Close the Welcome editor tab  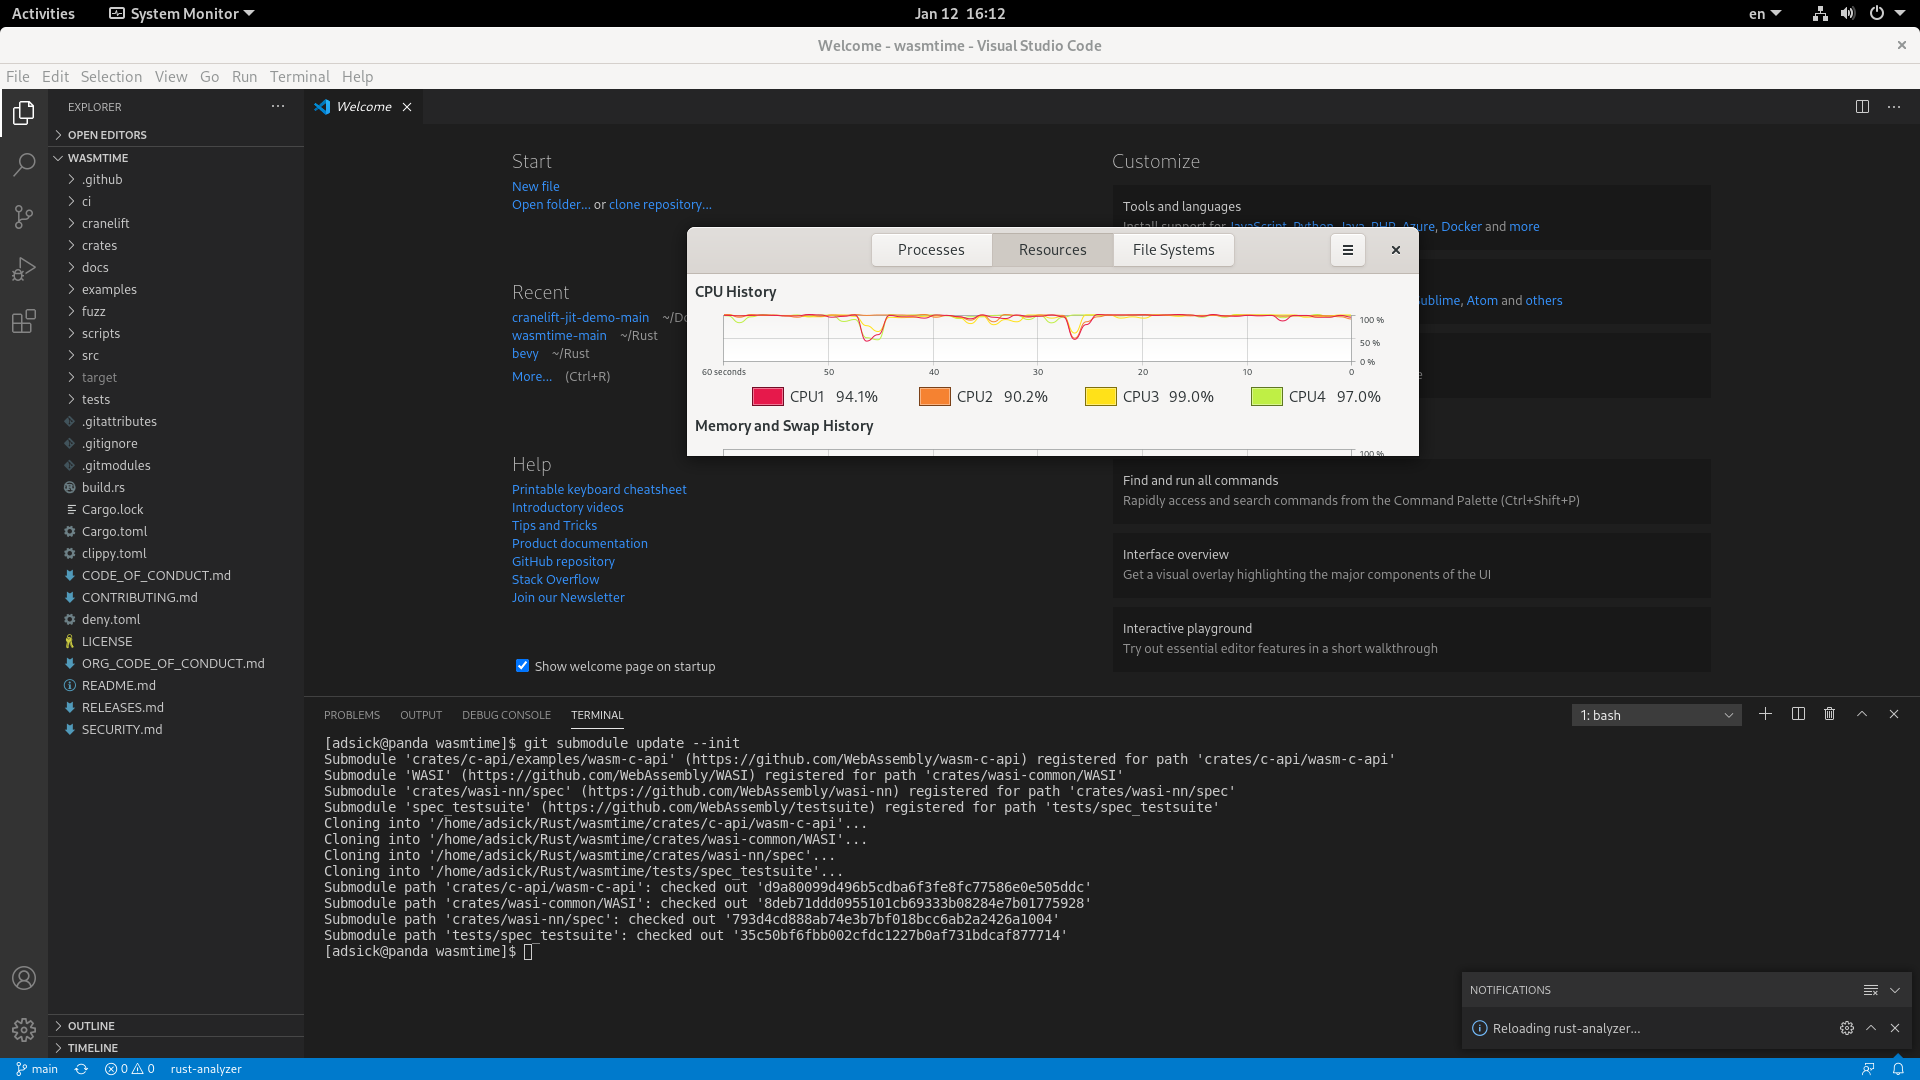407,107
